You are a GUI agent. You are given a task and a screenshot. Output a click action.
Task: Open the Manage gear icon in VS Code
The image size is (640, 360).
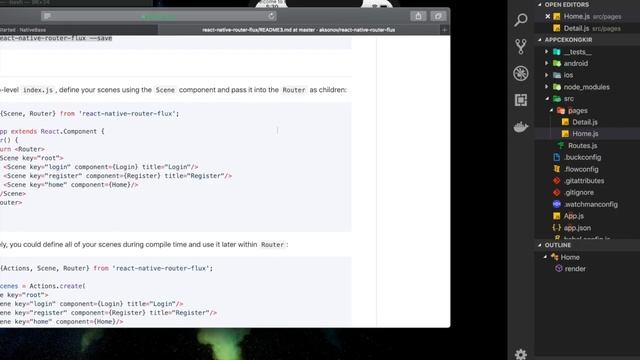(521, 354)
